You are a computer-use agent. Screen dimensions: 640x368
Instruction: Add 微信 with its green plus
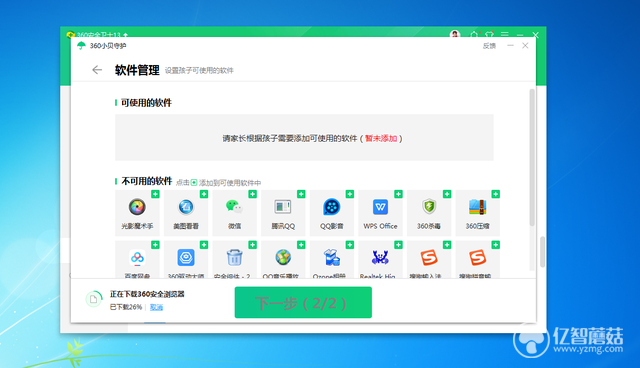point(253,194)
